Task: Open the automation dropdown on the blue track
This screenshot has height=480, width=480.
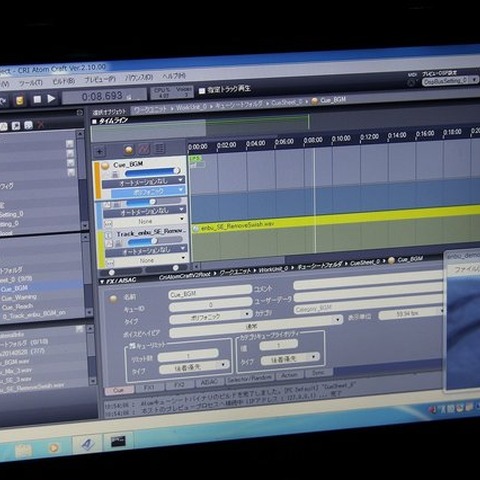Action: 145,211
